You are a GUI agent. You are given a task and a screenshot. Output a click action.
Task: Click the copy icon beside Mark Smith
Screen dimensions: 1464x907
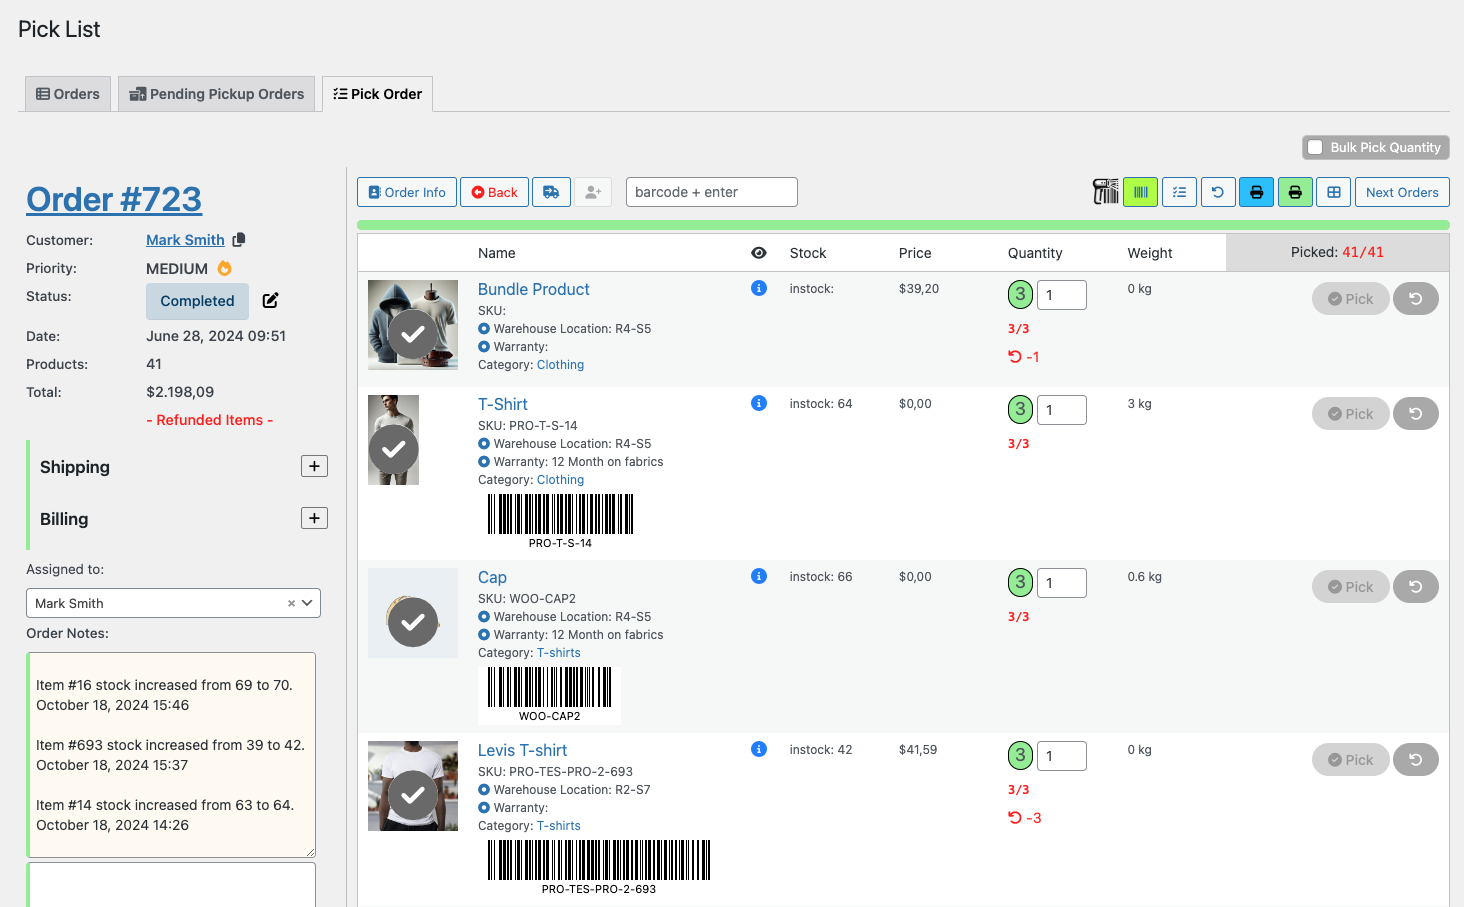coord(237,239)
